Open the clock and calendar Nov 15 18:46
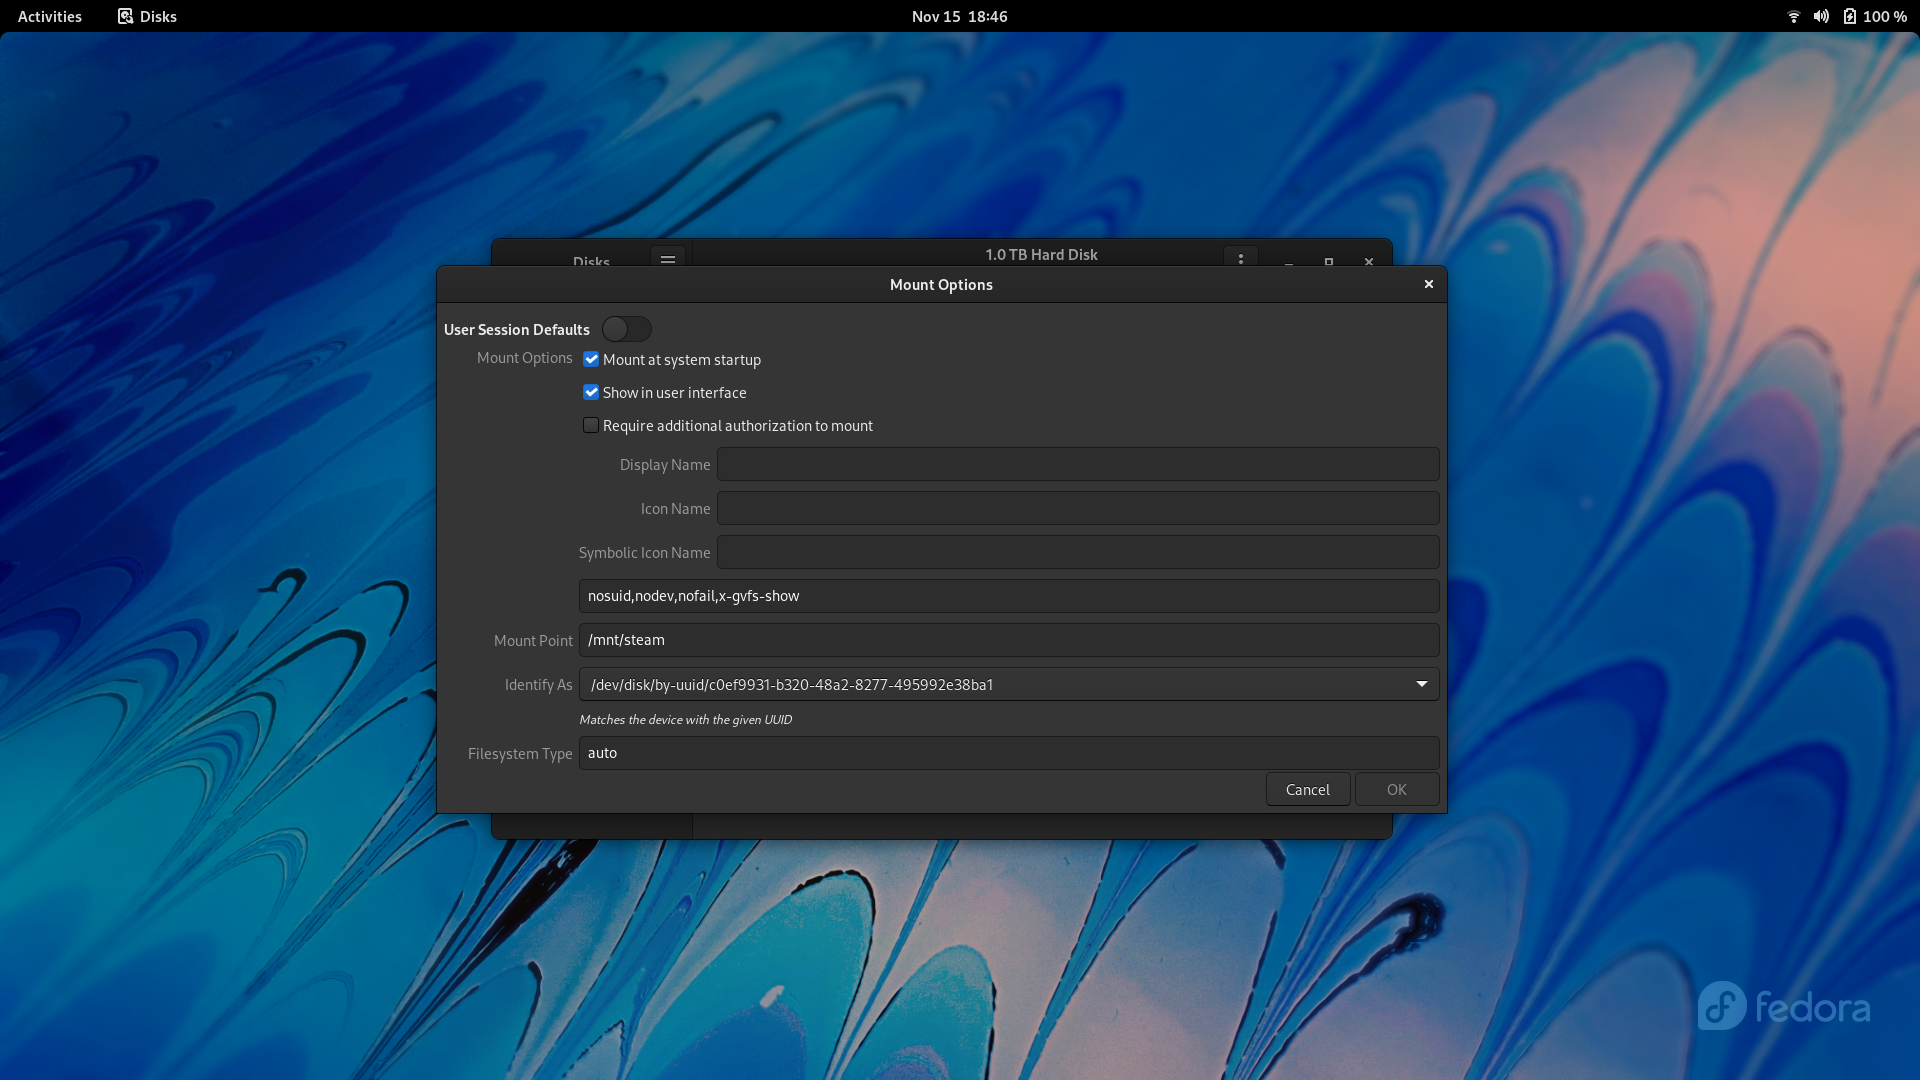This screenshot has width=1920, height=1080. pos(960,16)
